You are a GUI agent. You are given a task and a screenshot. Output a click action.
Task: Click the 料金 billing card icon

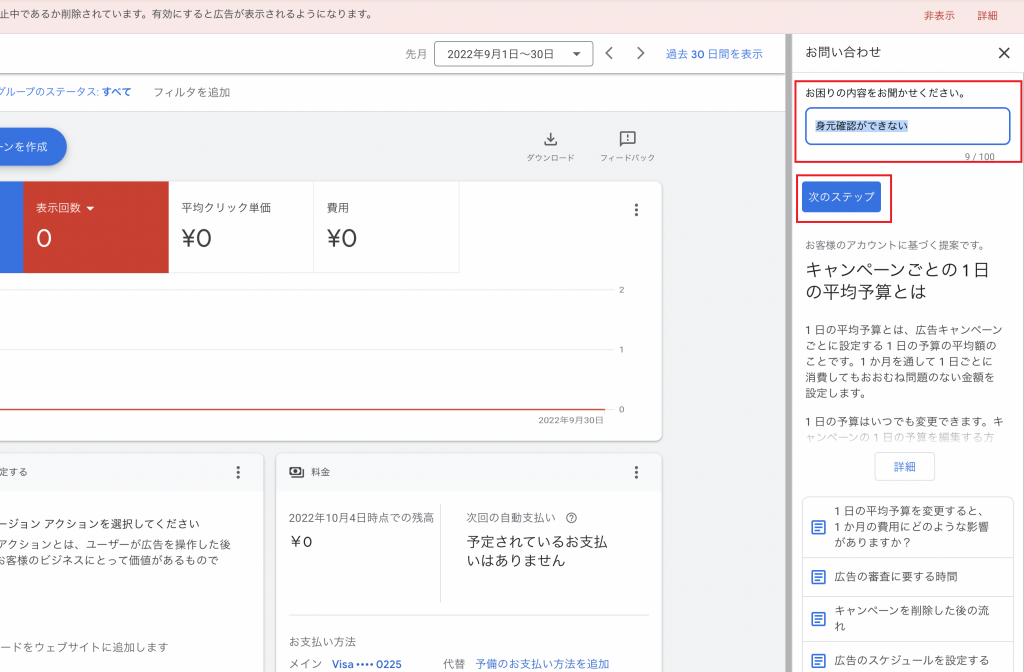(296, 472)
